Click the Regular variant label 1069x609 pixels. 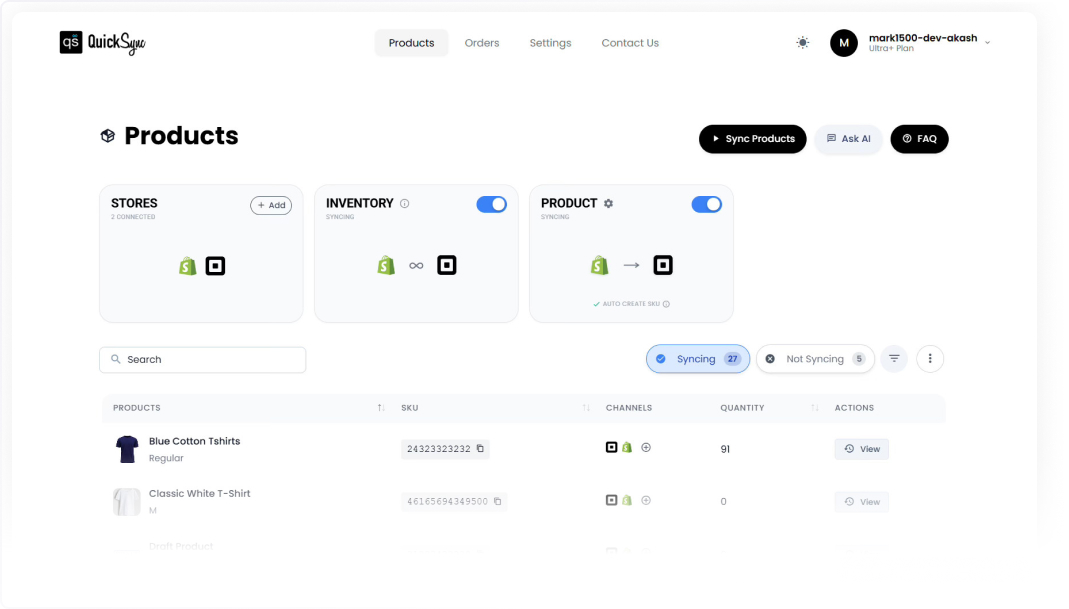click(x=166, y=458)
